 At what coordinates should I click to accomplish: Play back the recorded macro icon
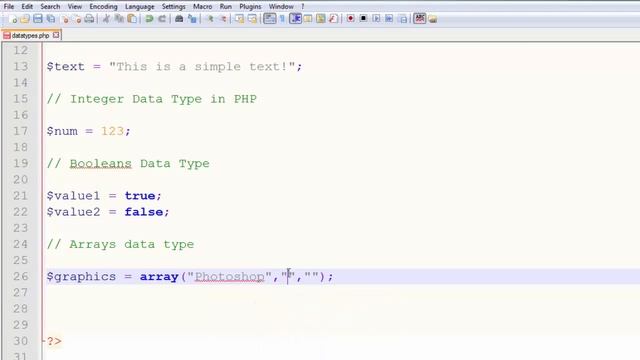[x=376, y=19]
